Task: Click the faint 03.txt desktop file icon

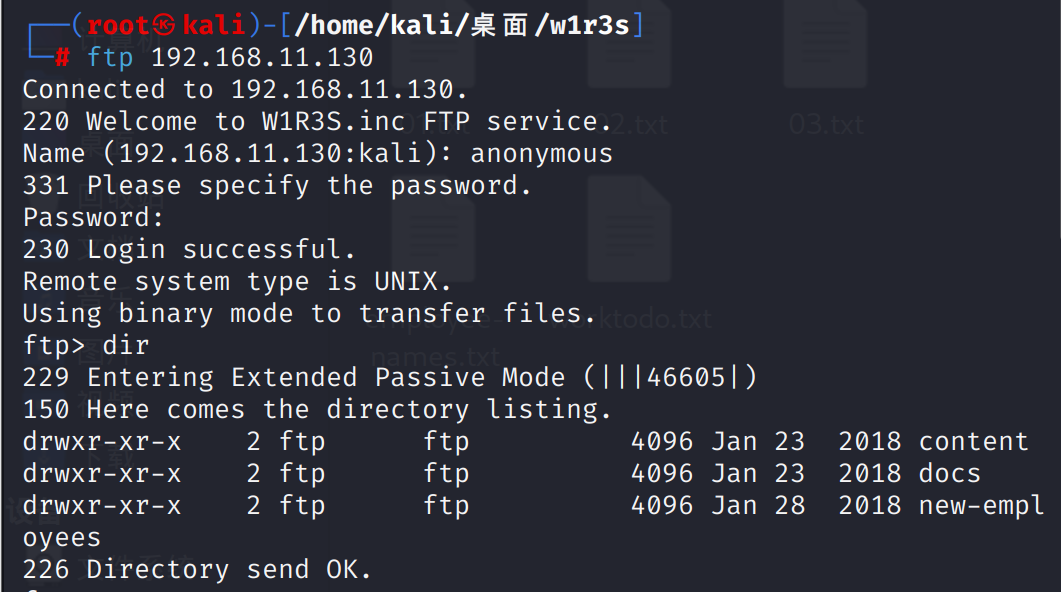Action: click(826, 45)
